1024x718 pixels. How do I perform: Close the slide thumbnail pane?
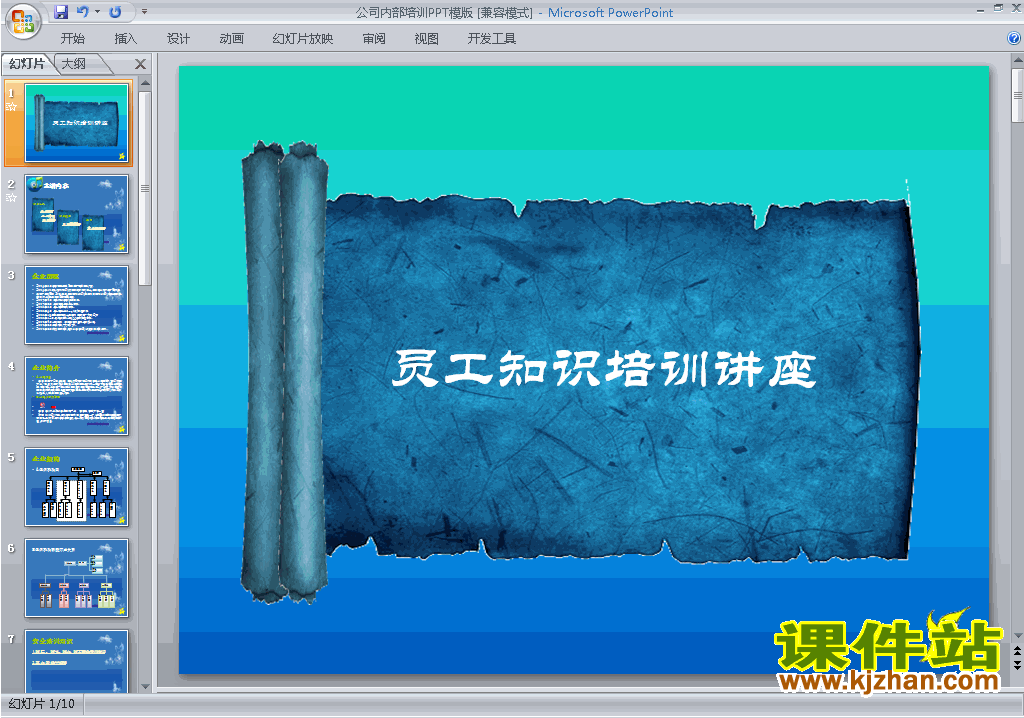coord(140,64)
